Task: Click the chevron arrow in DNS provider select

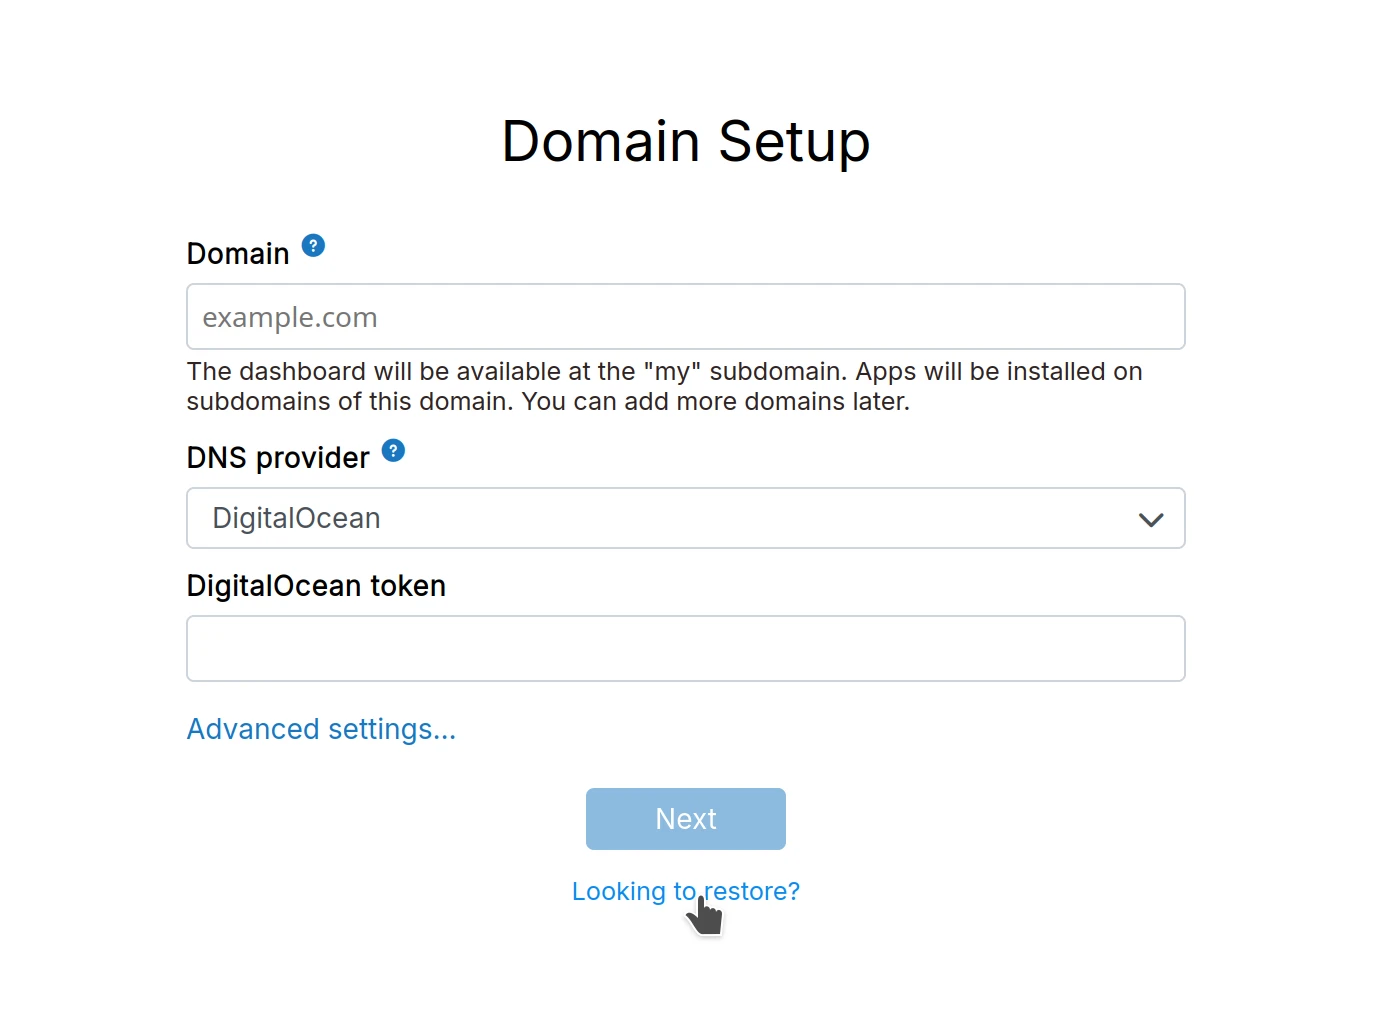Action: pos(1151,519)
